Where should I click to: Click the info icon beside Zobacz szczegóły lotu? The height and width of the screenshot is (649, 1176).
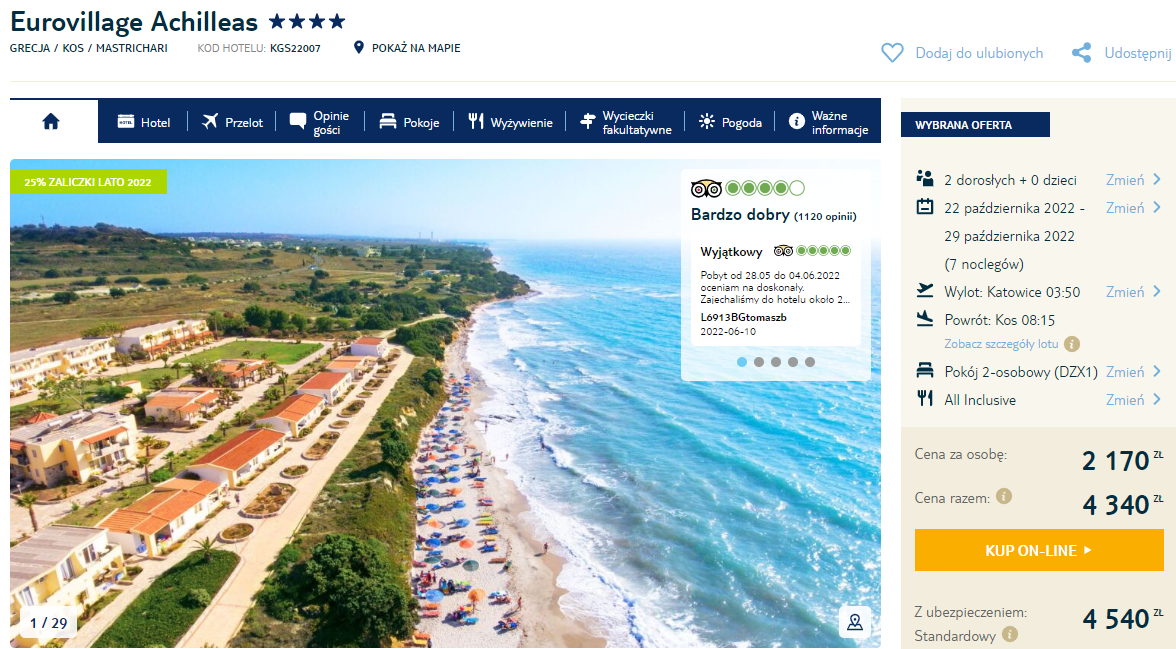tap(1072, 344)
